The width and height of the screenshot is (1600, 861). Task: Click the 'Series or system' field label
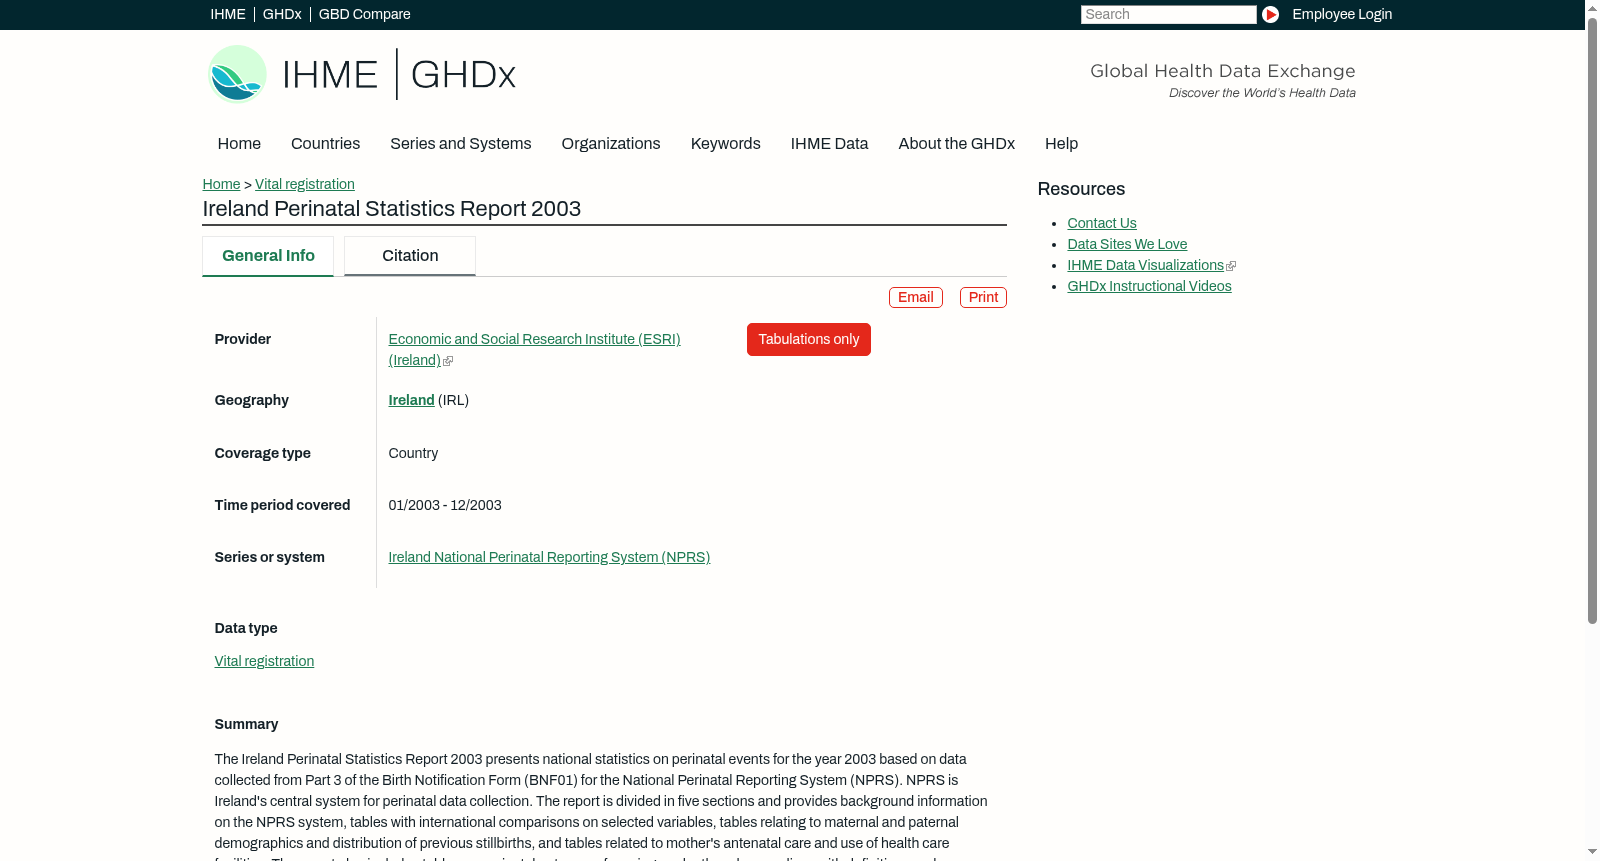(270, 557)
